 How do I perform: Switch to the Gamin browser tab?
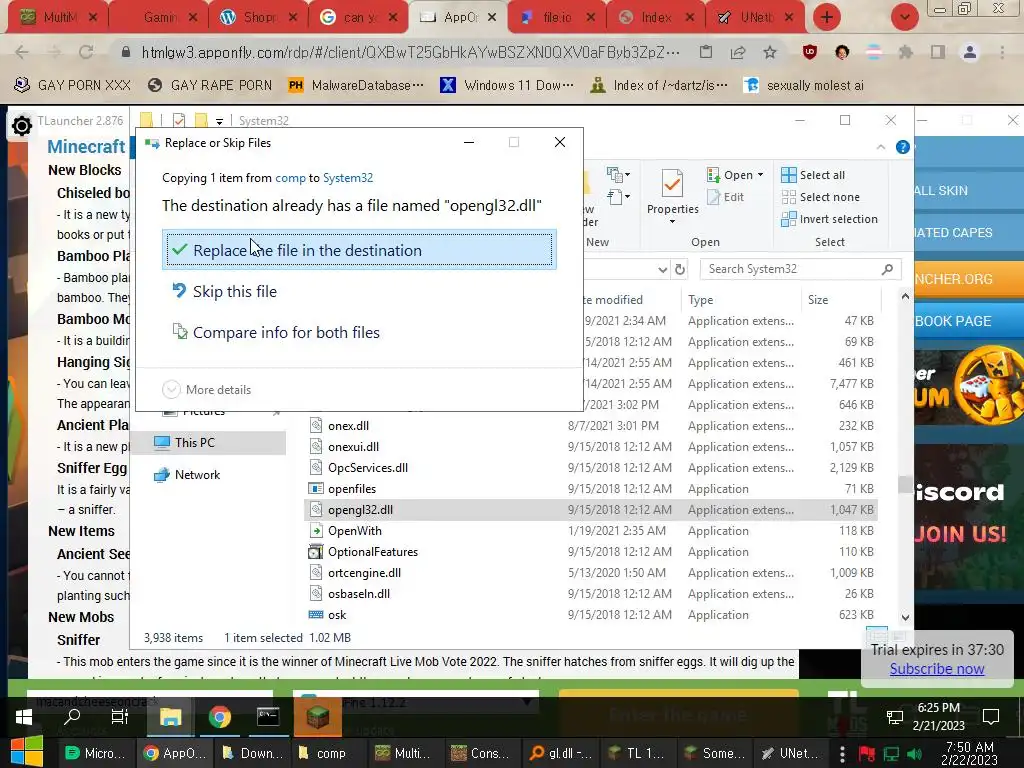[159, 18]
